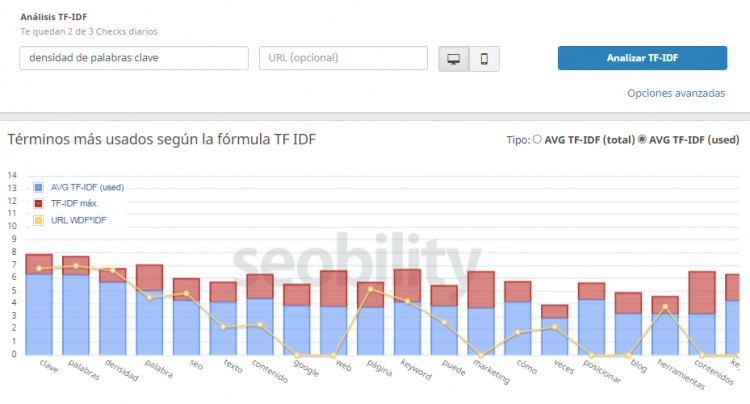The width and height of the screenshot is (750, 404).
Task: Click the 'posicionar' bar in chart
Action: click(591, 318)
